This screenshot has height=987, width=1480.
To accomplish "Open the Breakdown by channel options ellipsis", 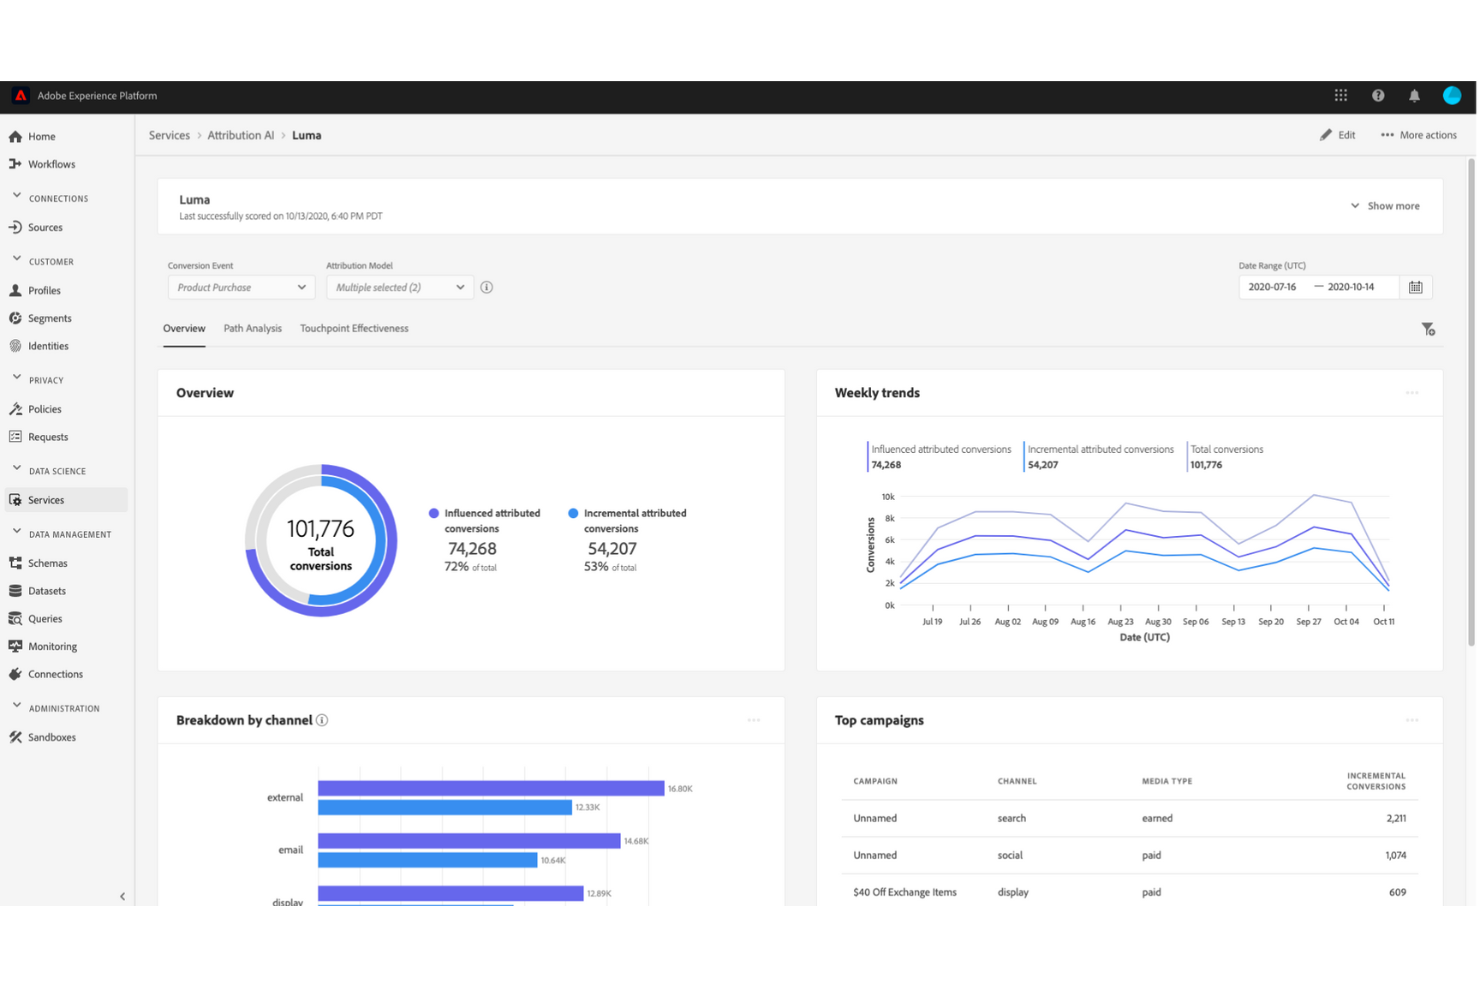I will pyautogui.click(x=753, y=720).
